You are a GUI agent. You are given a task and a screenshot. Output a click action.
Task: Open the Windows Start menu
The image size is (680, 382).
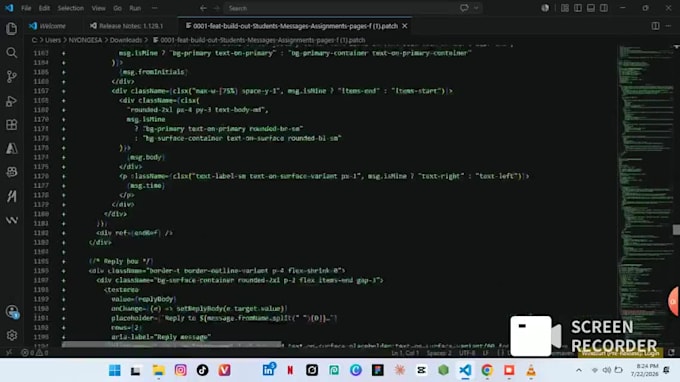point(114,370)
